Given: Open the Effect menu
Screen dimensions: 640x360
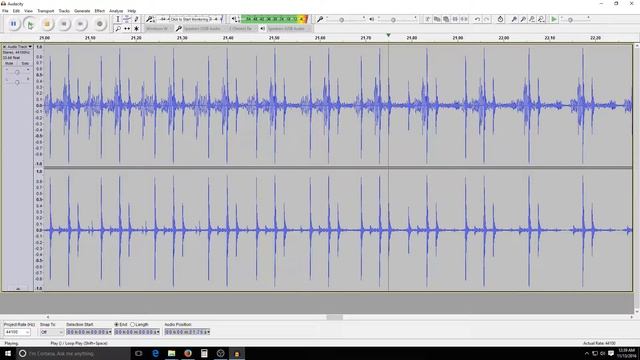Looking at the screenshot, I should click(x=100, y=11).
